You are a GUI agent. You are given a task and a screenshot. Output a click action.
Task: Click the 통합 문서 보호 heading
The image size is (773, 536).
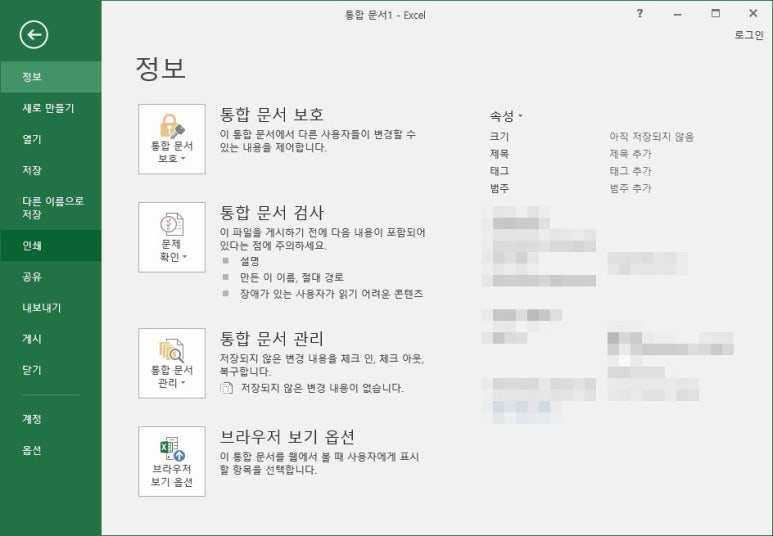(272, 114)
